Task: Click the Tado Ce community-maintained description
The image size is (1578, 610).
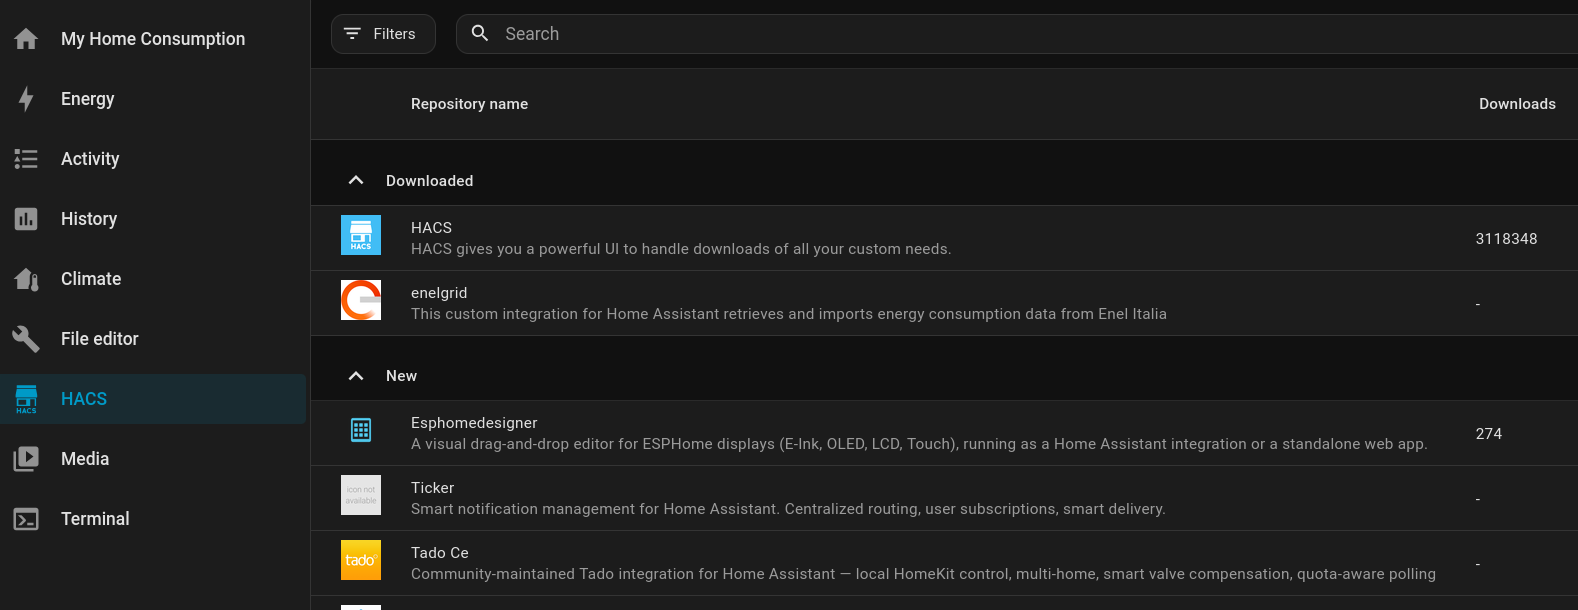Action: coord(923,574)
